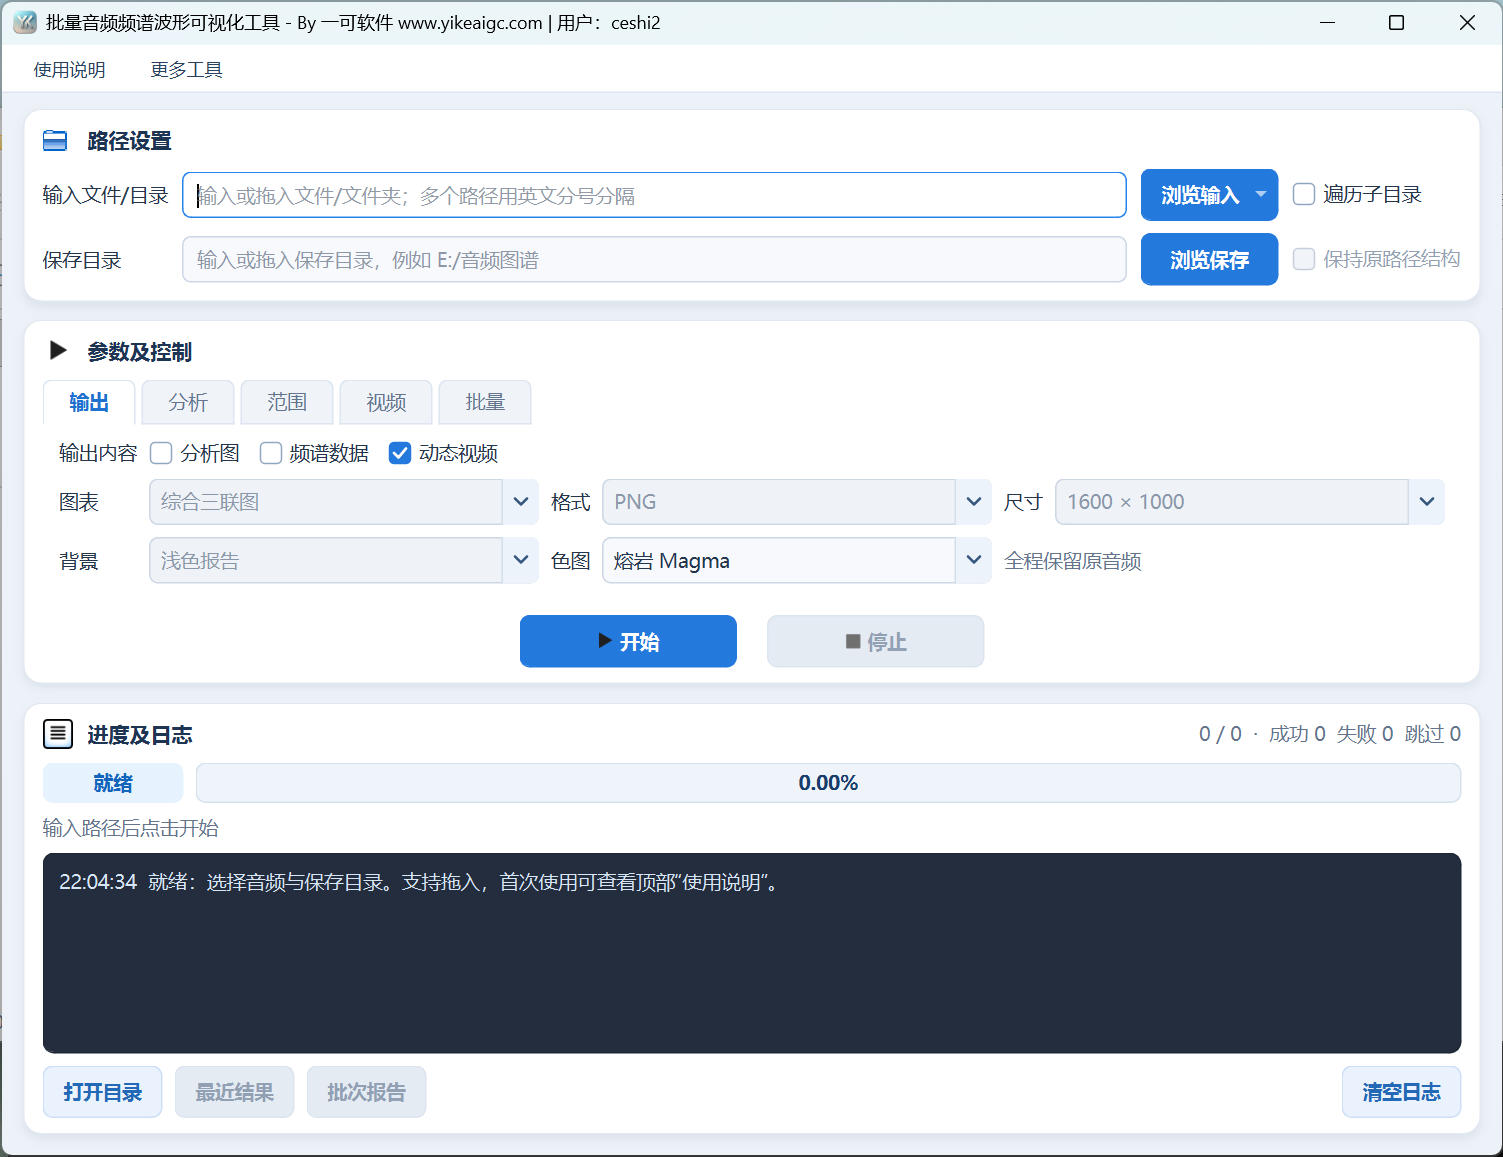
Task: Switch to the 视频 tab
Action: pyautogui.click(x=386, y=402)
